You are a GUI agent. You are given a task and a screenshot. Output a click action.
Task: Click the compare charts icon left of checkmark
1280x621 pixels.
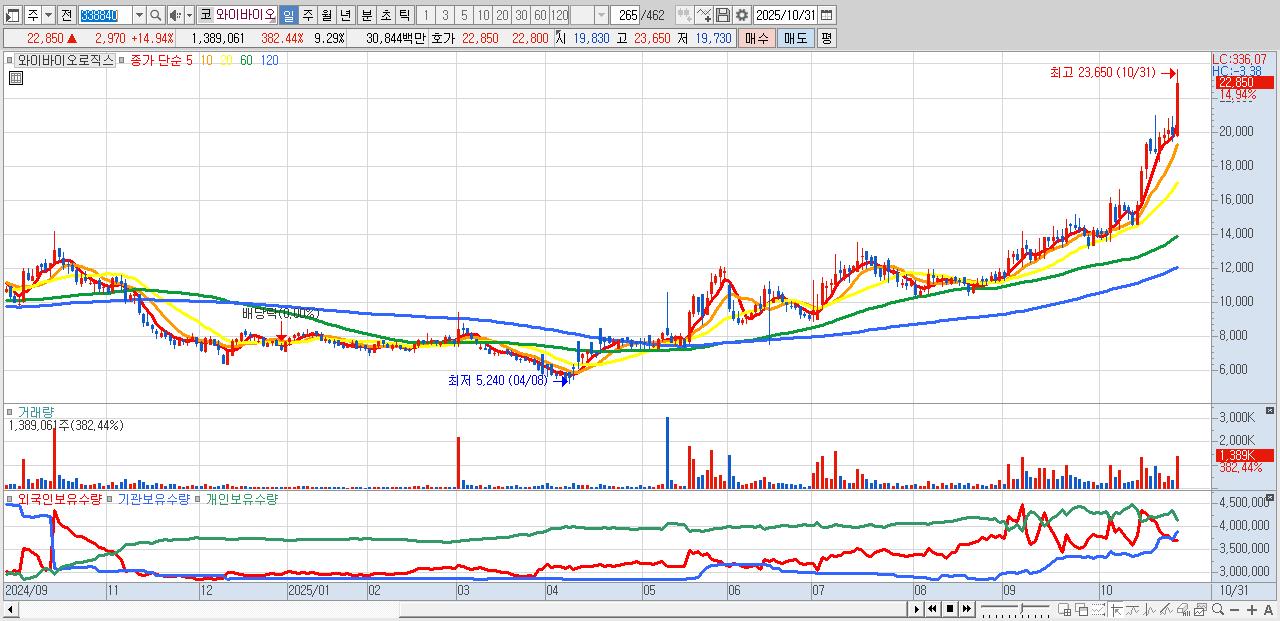685,15
